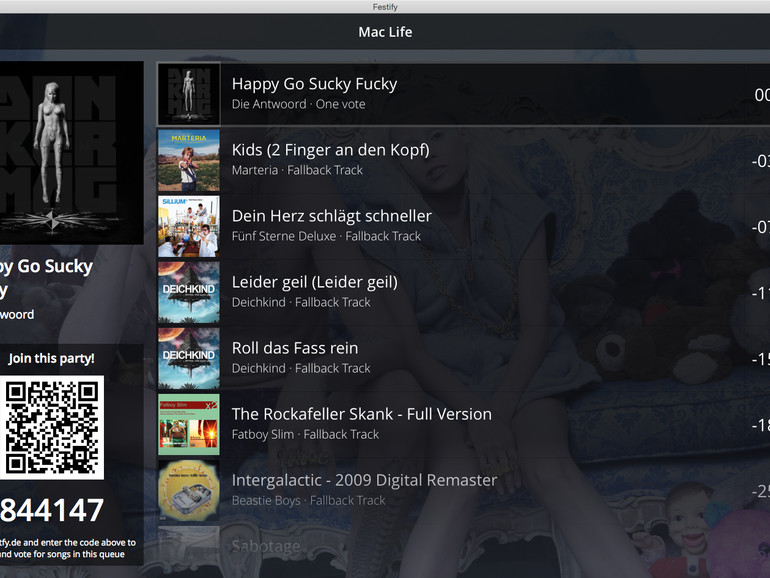Select Intergalactic - 2009 Digital Remaster track

point(364,480)
